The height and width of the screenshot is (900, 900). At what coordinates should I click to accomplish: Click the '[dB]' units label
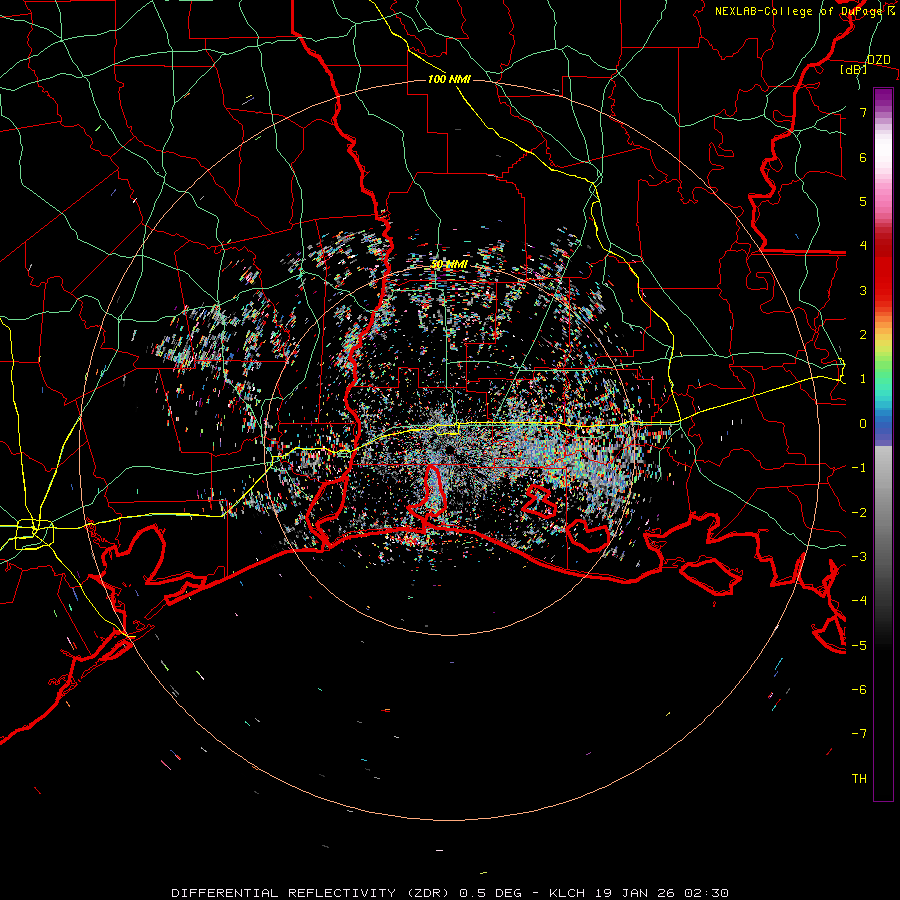[854, 70]
